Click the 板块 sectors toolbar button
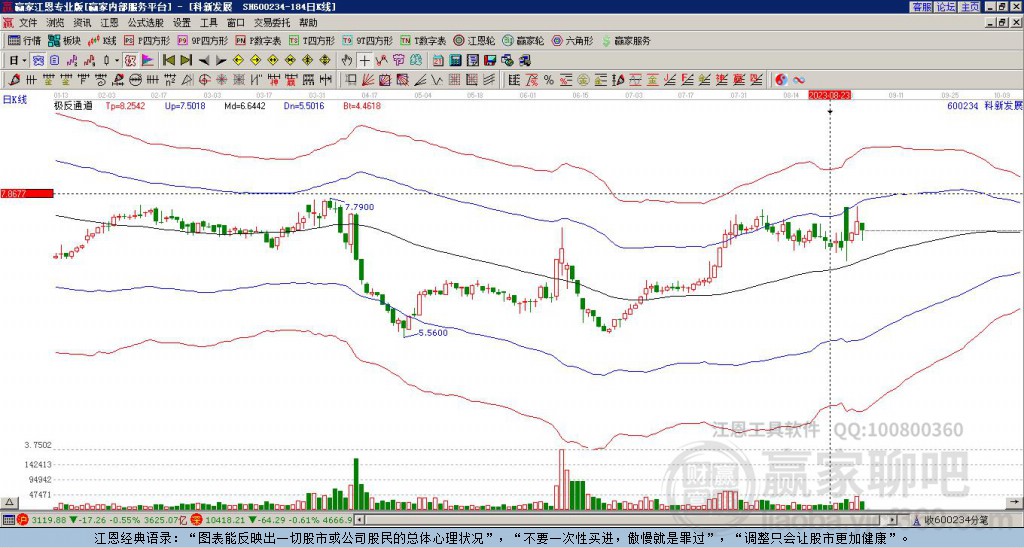Screen dimensions: 1024x548 click(x=65, y=41)
